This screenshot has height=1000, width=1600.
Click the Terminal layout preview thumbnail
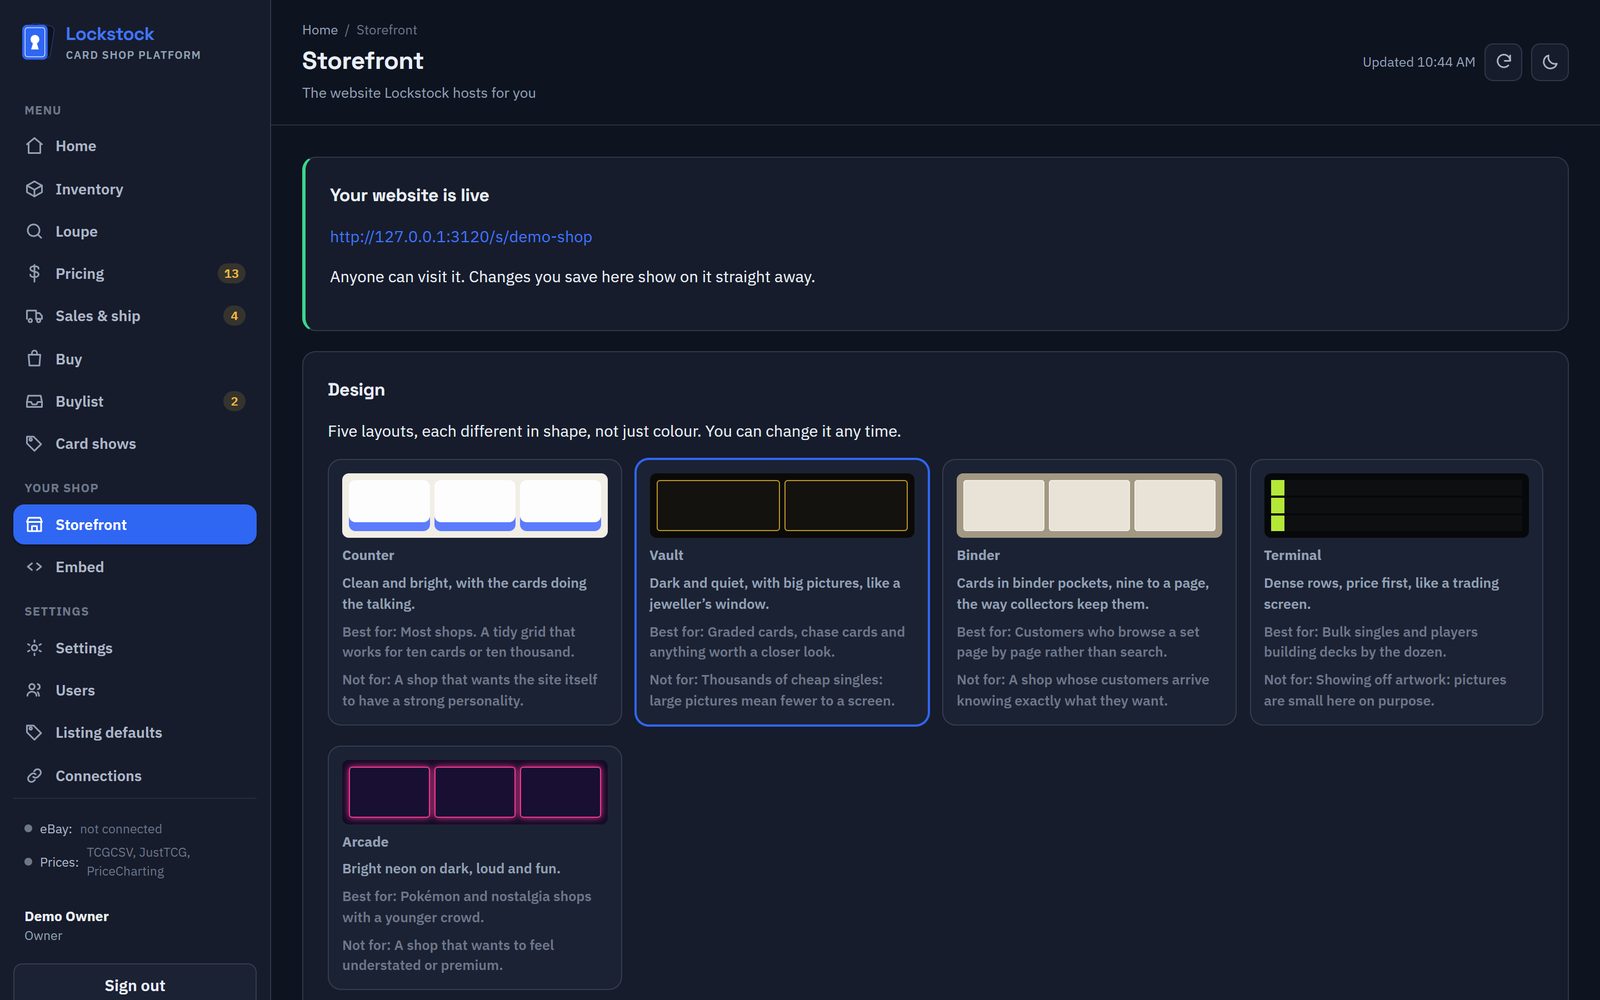pyautogui.click(x=1396, y=506)
